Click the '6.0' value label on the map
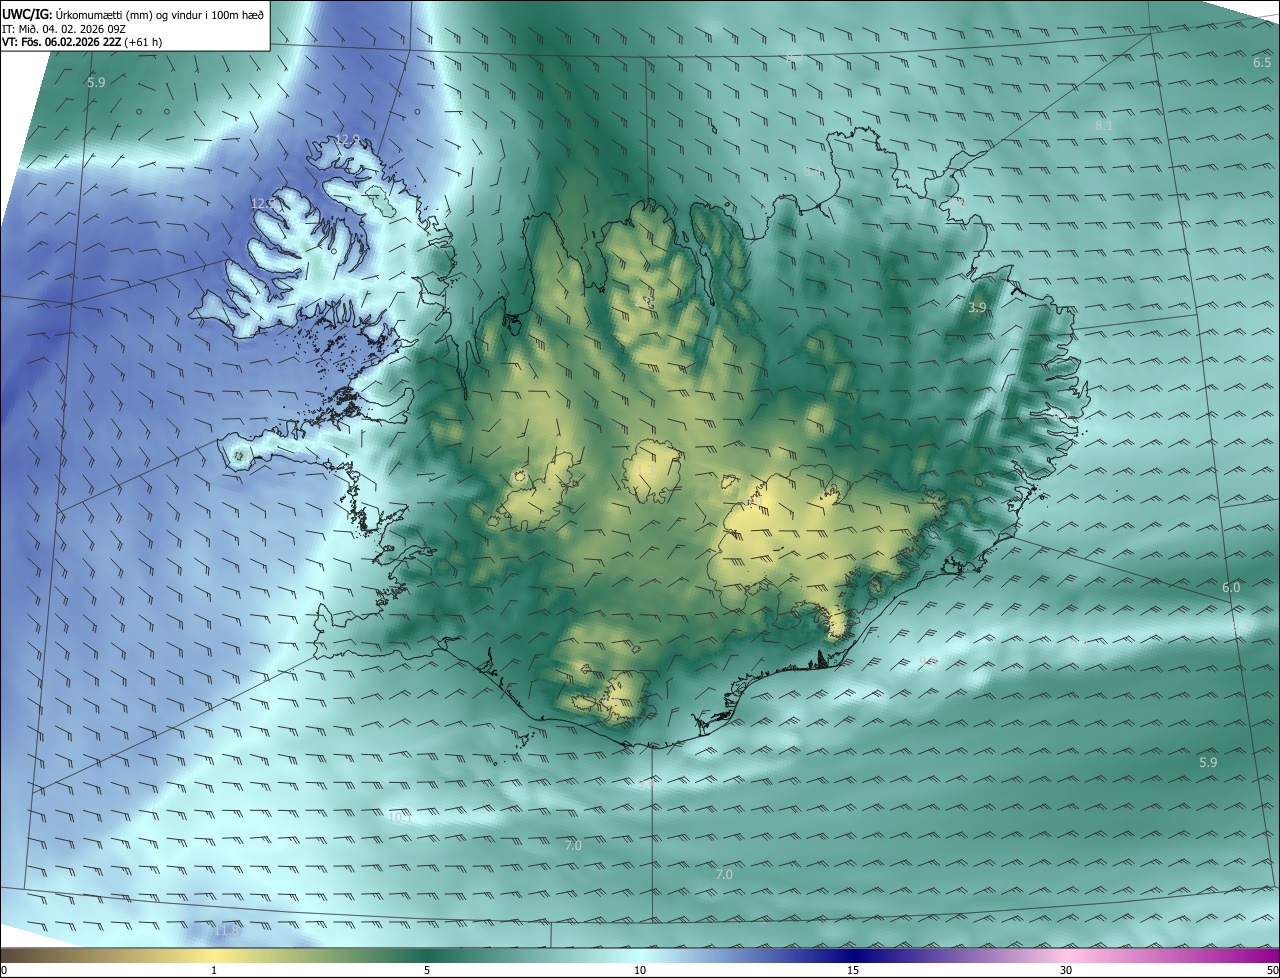Viewport: 1280px width, 978px height. point(1231,587)
